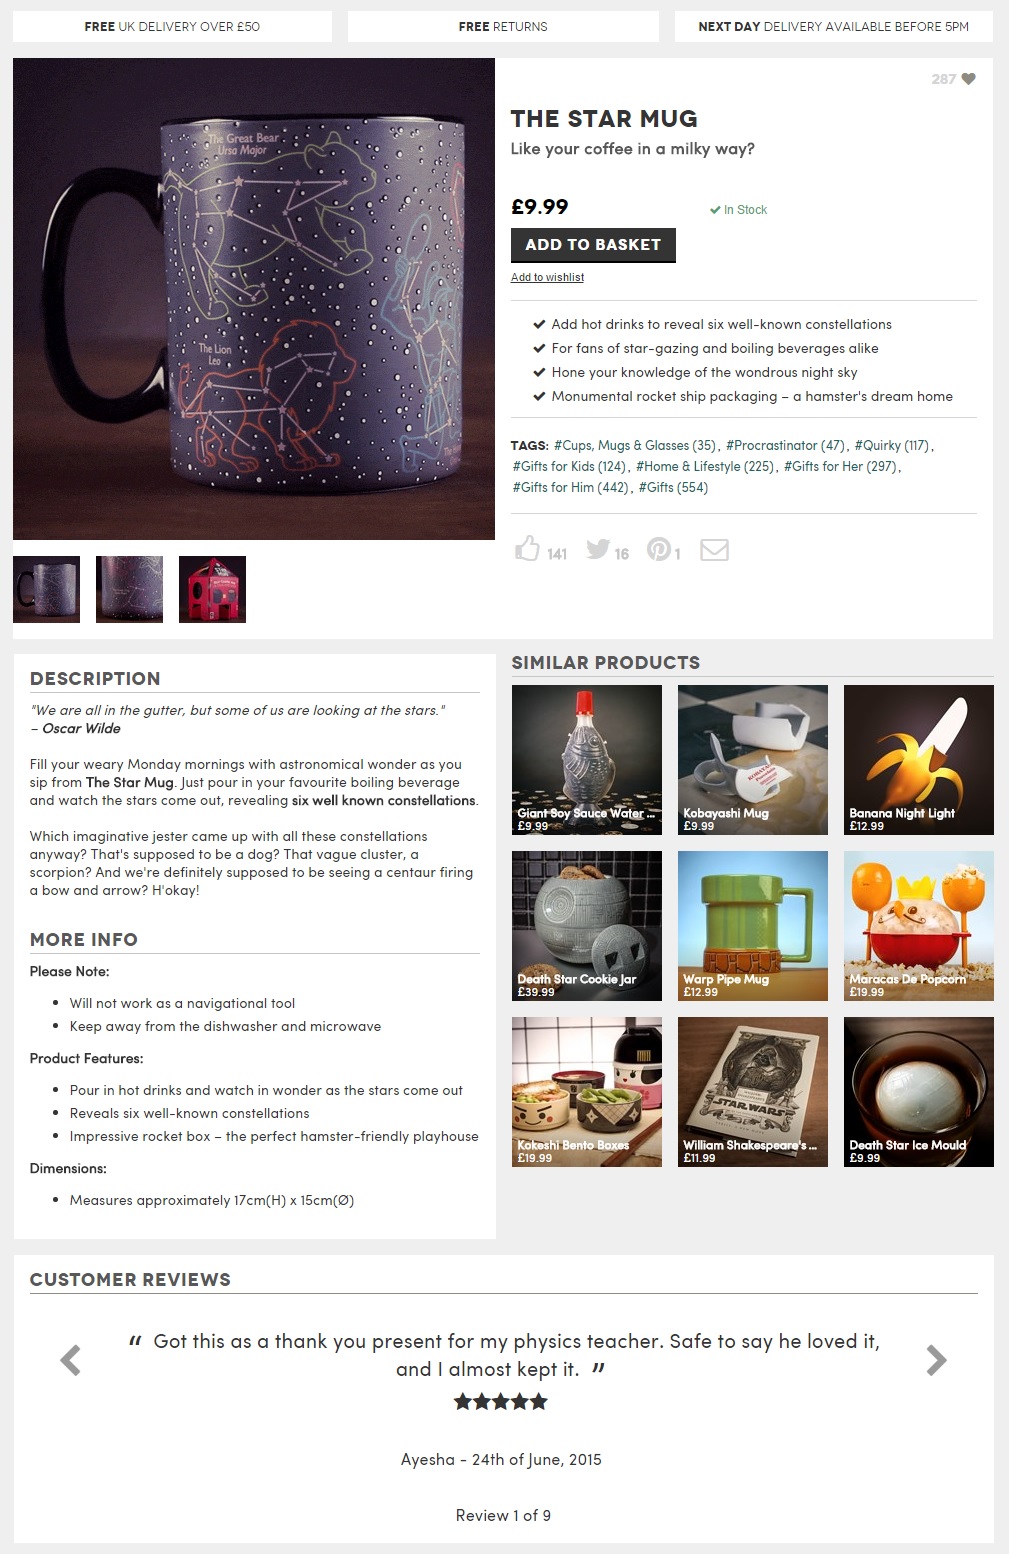Add The Star Mug to basket

[x=593, y=245]
